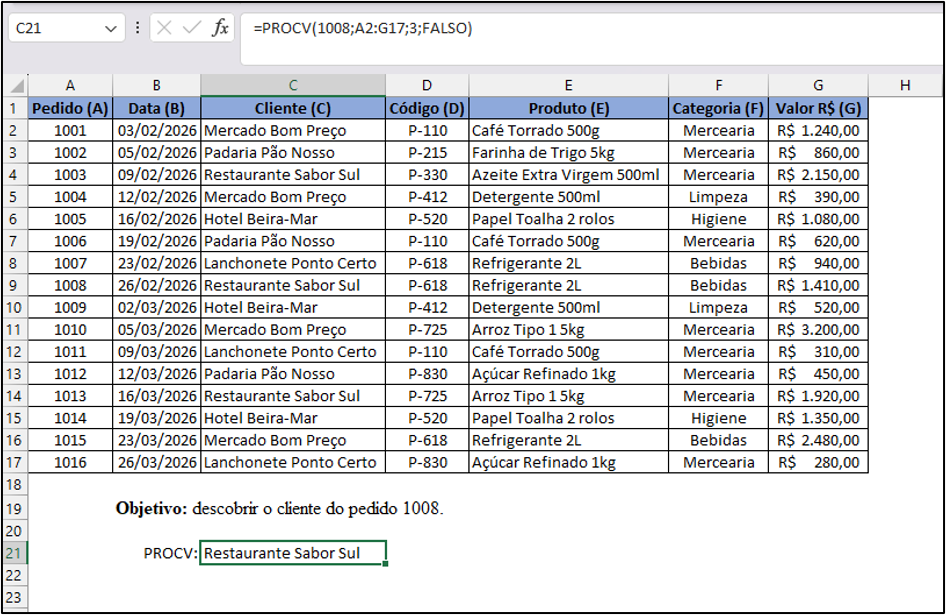Click 'Papel Toalha 2 rolos' in row 15
This screenshot has height=615, width=946.
tap(568, 418)
